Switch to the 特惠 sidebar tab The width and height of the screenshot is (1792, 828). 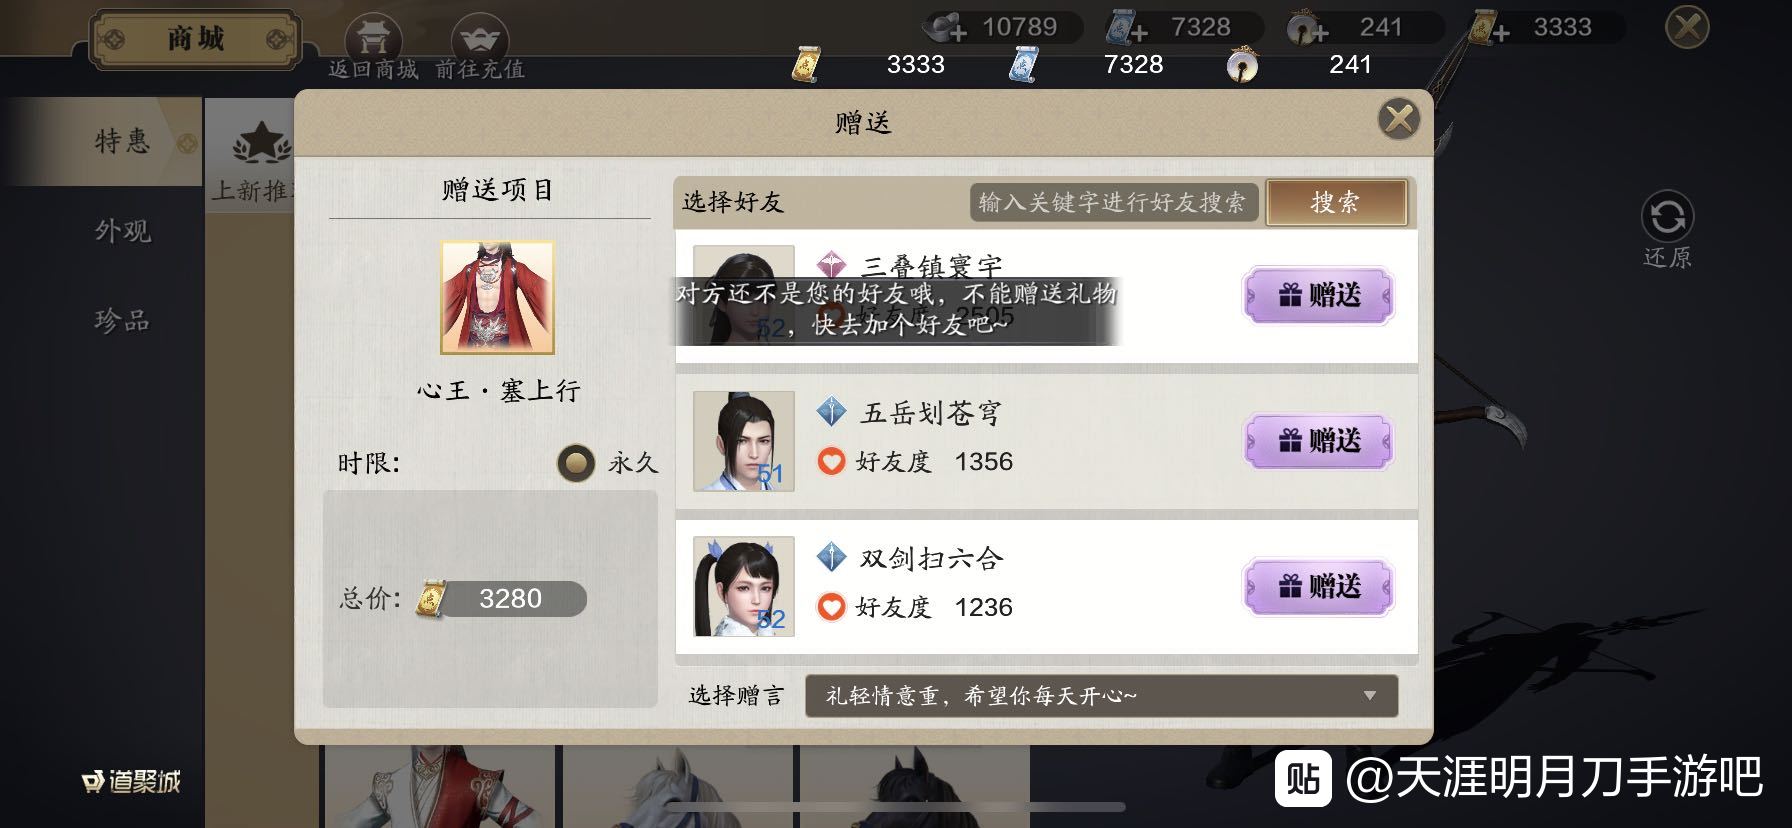coord(122,142)
